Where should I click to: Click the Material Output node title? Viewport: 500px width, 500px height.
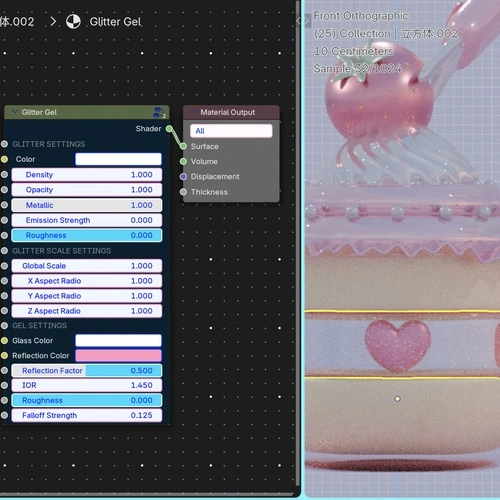click(228, 112)
